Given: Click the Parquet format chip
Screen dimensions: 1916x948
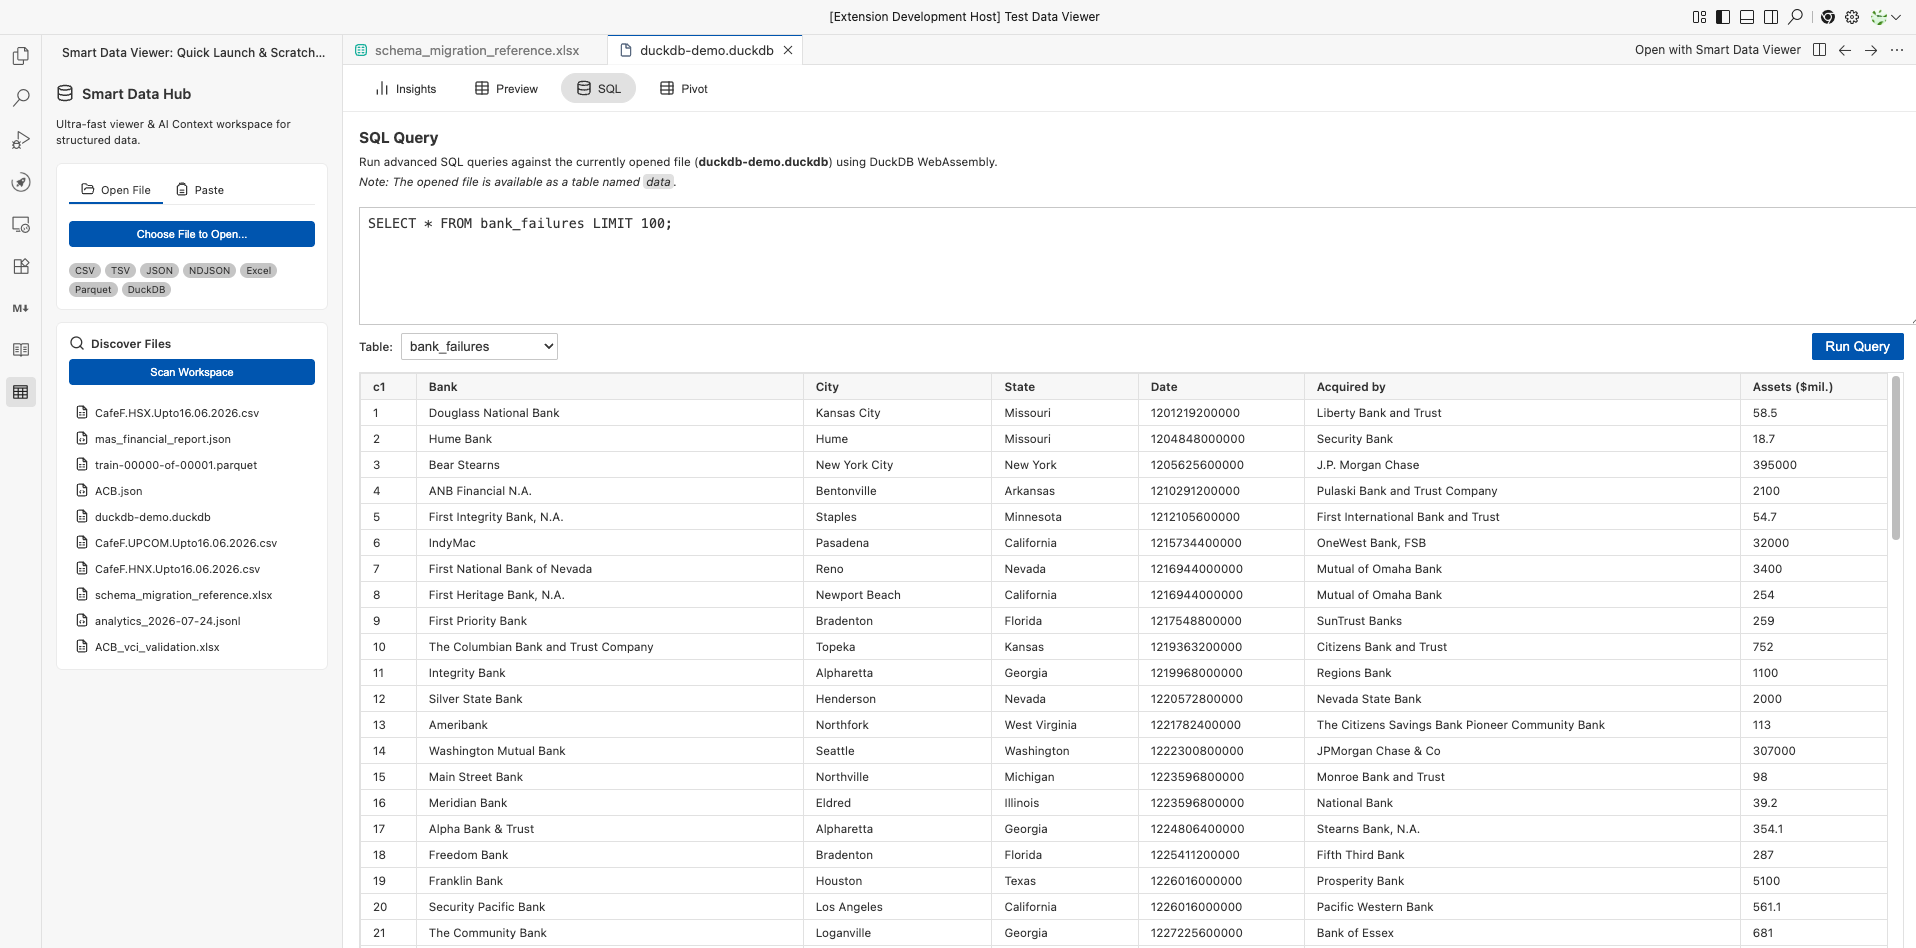Looking at the screenshot, I should tap(93, 290).
